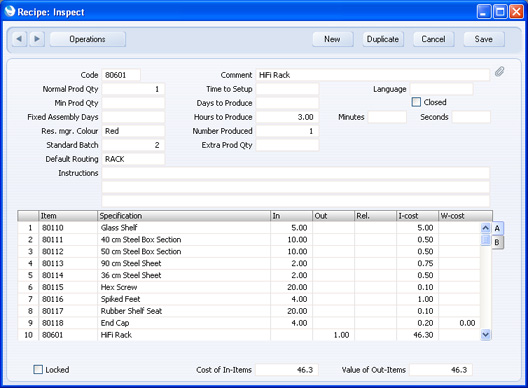Click the Standard Batch field
Image resolution: width=528 pixels, height=388 pixels.
click(x=133, y=145)
